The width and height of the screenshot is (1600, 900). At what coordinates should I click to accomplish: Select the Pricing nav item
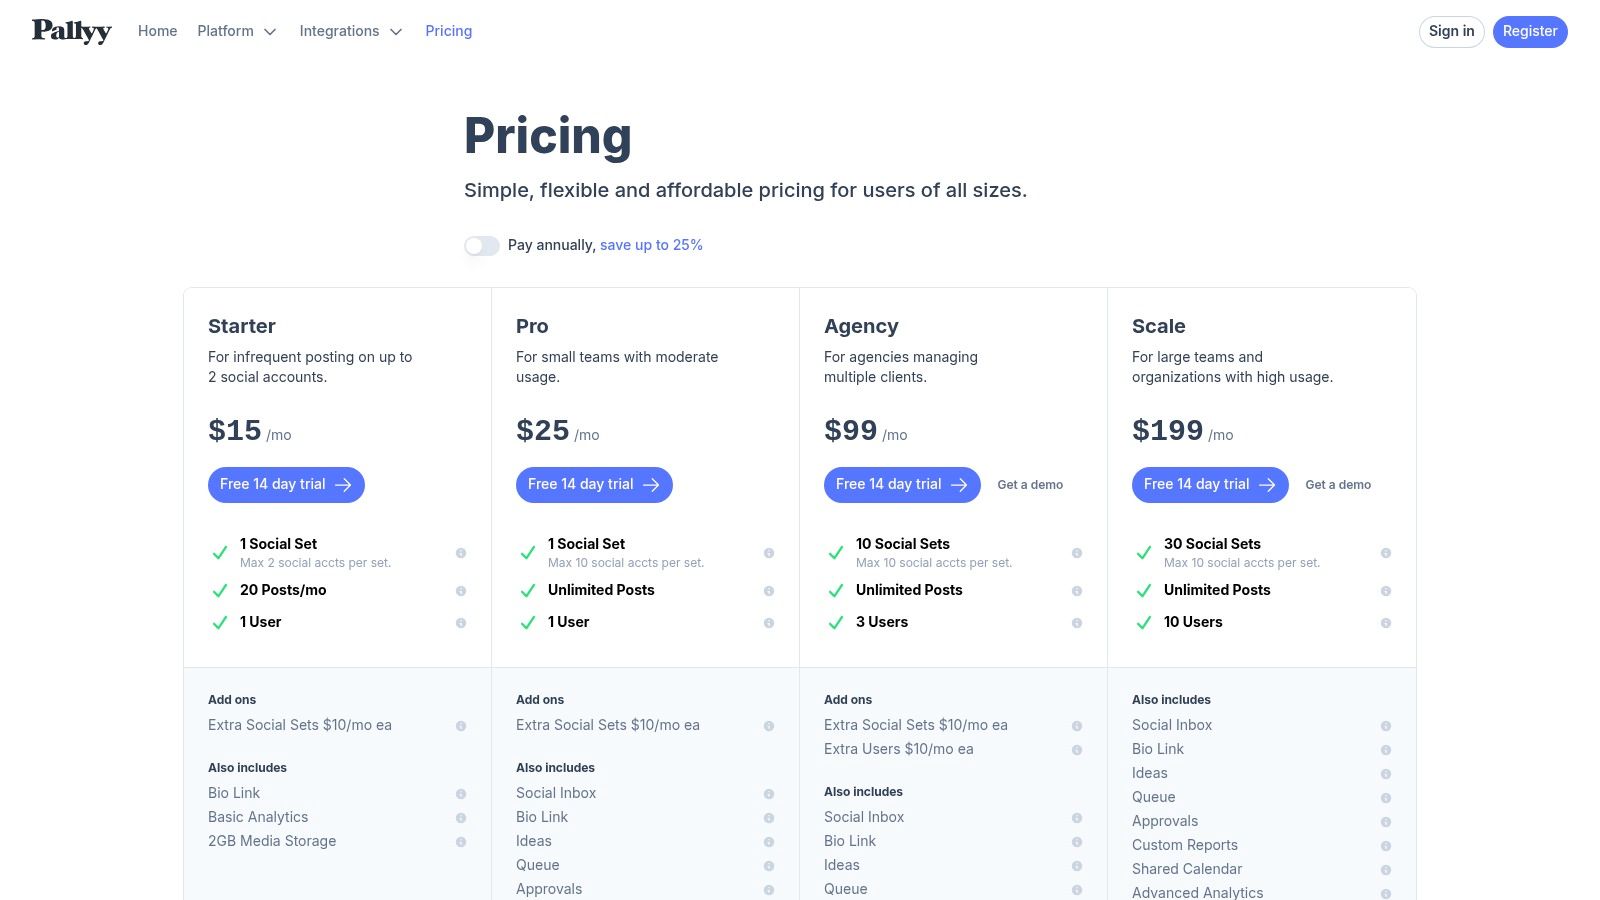point(448,31)
